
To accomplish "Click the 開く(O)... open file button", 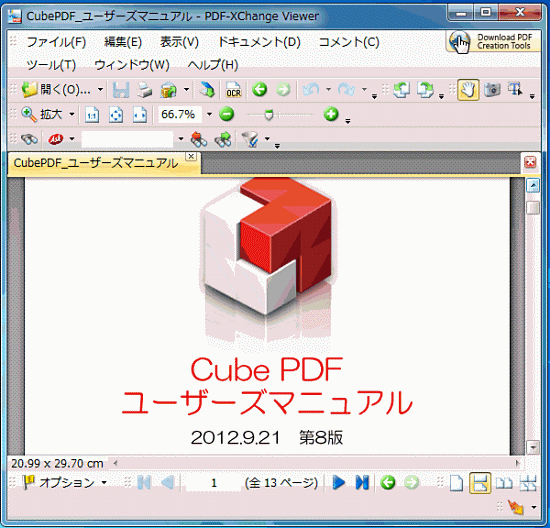I will coord(56,90).
